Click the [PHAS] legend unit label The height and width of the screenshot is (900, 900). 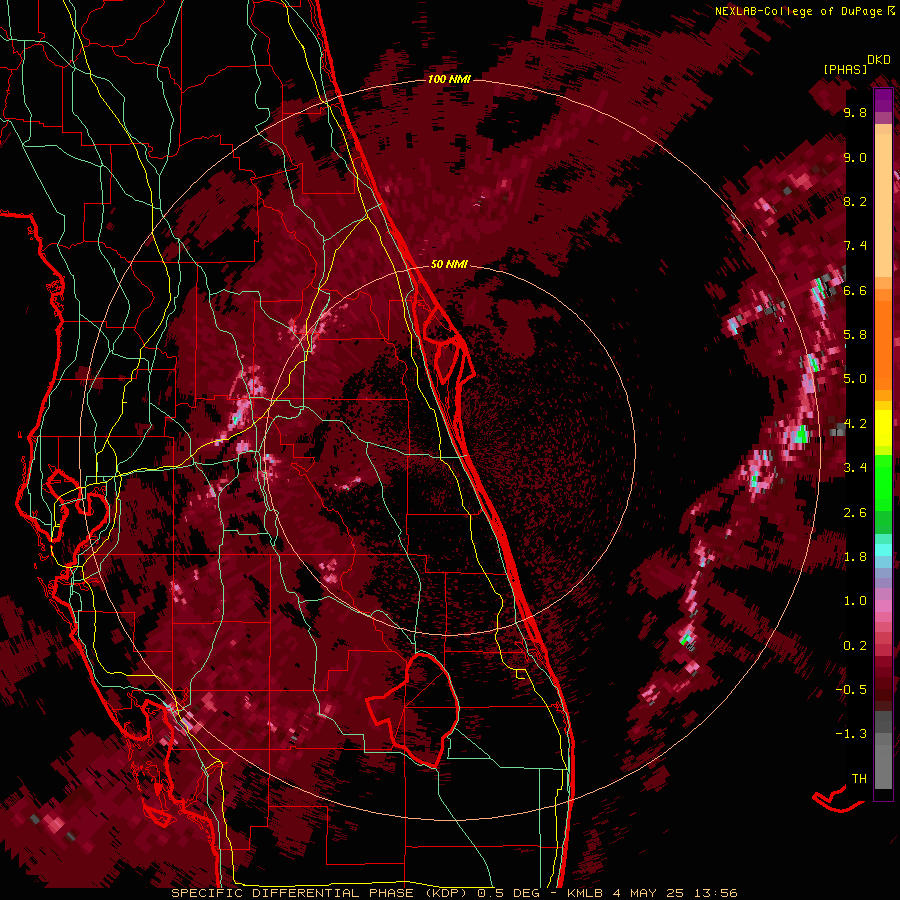click(845, 69)
